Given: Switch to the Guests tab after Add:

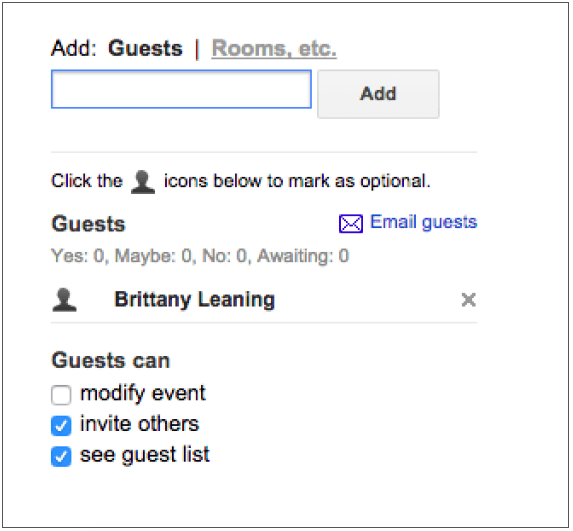Looking at the screenshot, I should [x=145, y=48].
